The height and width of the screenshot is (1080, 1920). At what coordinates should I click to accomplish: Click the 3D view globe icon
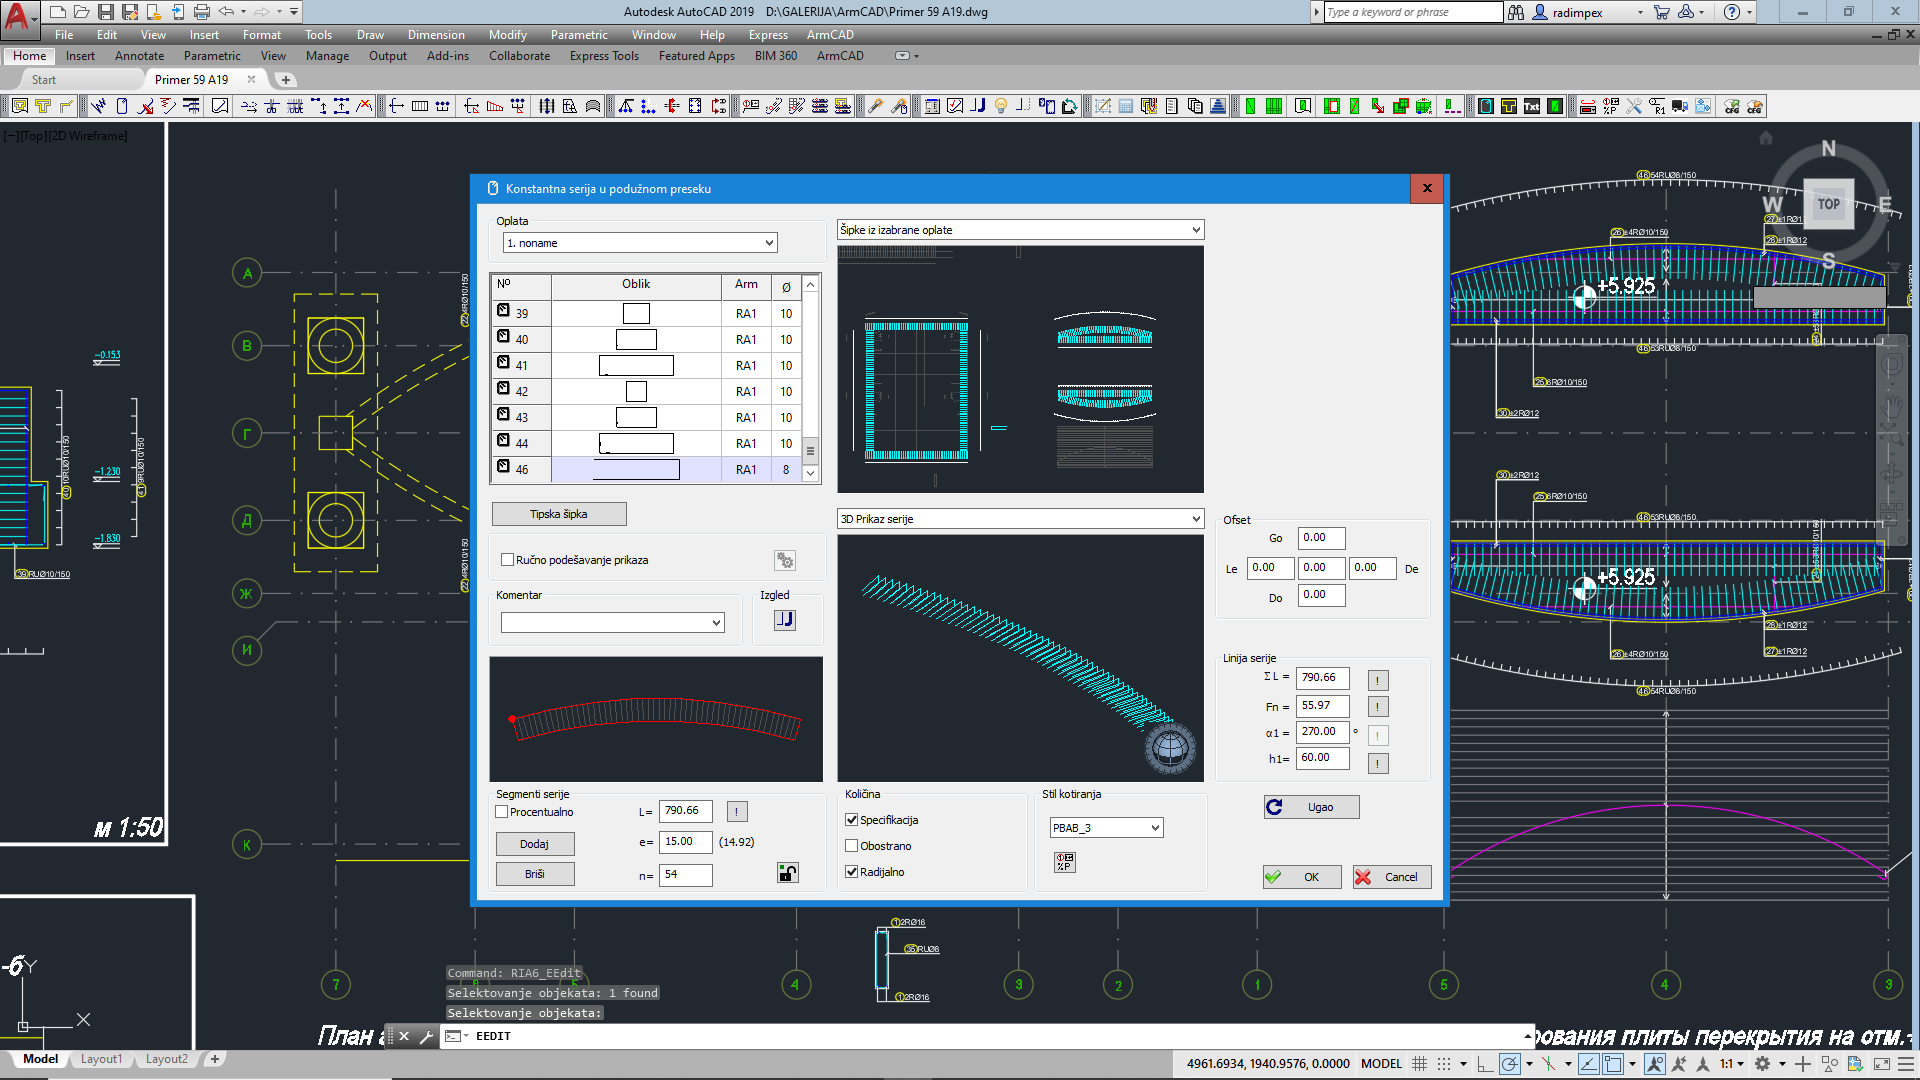pyautogui.click(x=1170, y=748)
